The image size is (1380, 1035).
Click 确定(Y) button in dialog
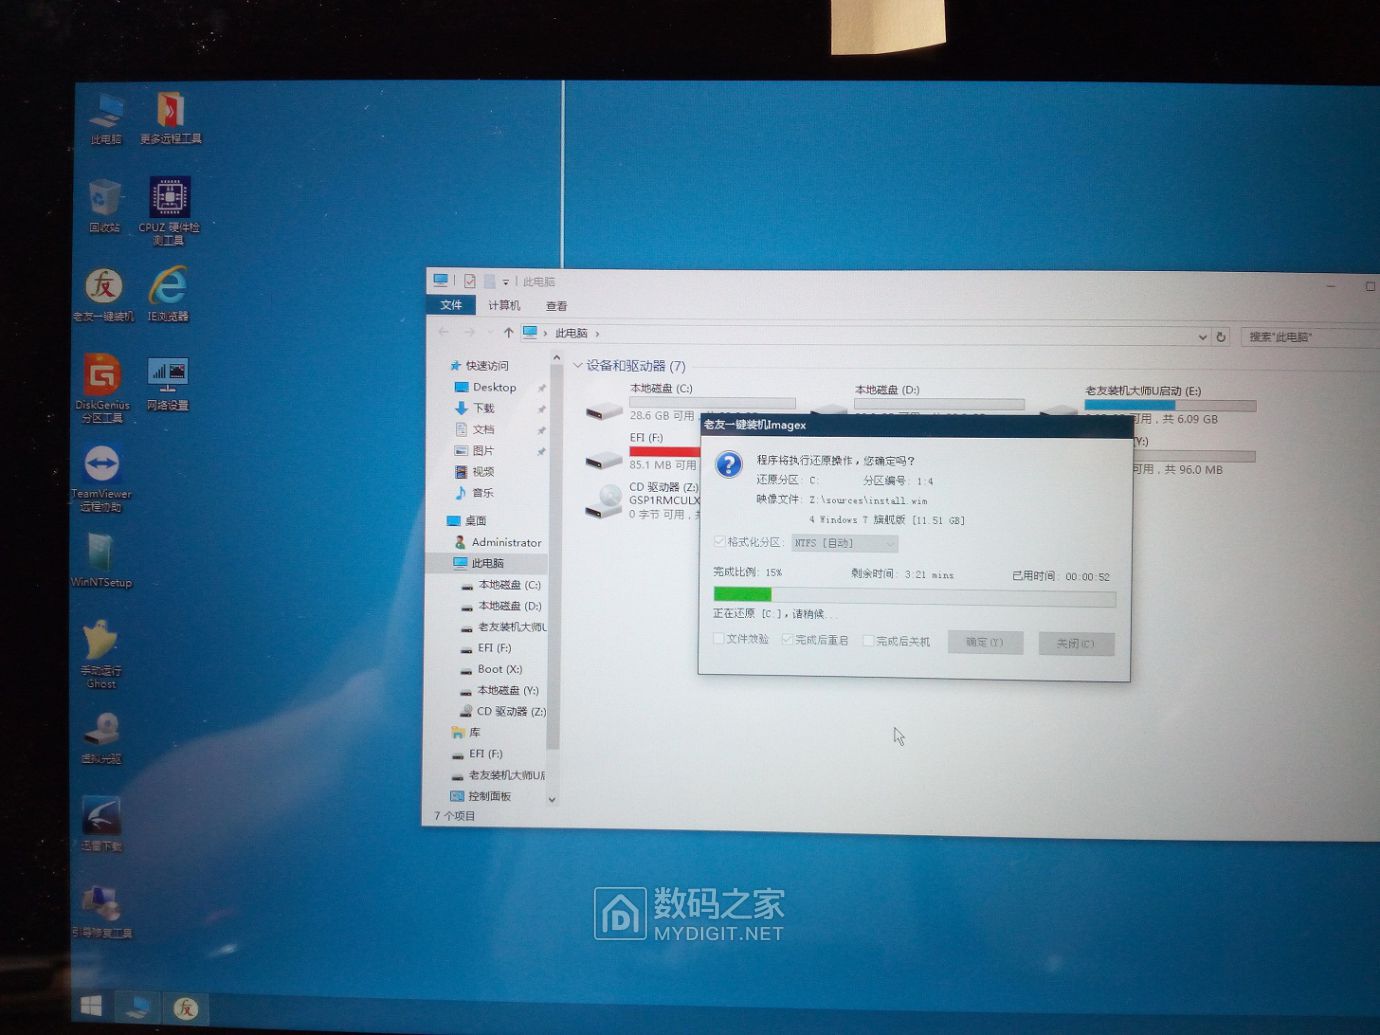(984, 642)
